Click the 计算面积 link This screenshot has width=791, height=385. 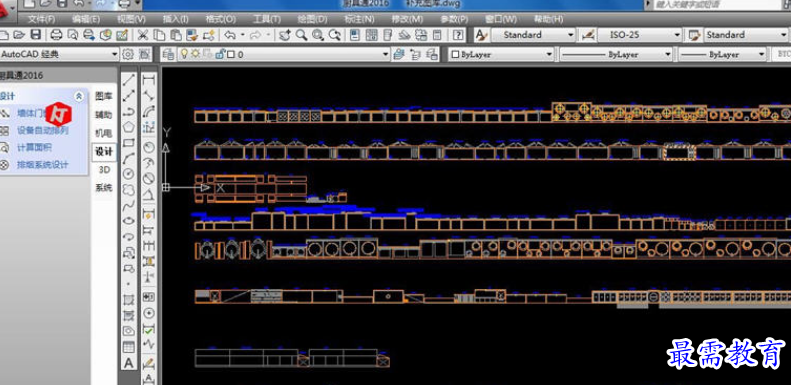pyautogui.click(x=34, y=148)
